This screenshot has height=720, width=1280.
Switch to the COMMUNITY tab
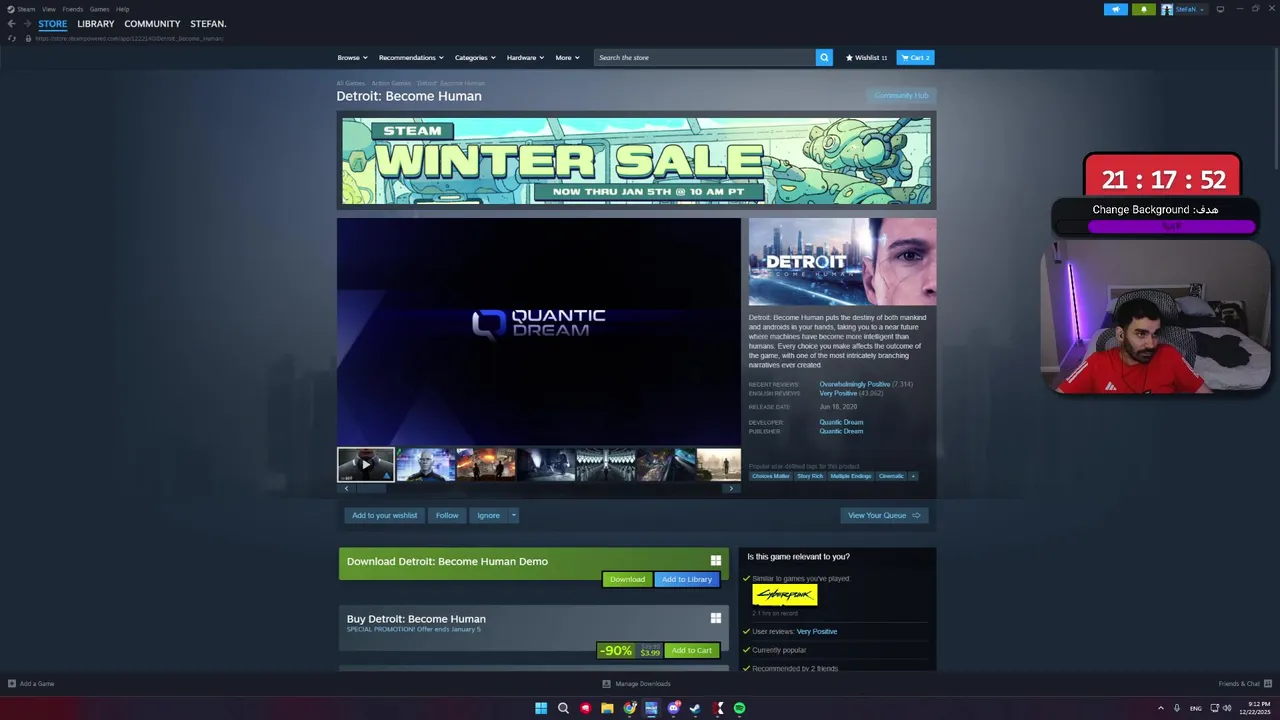(152, 23)
